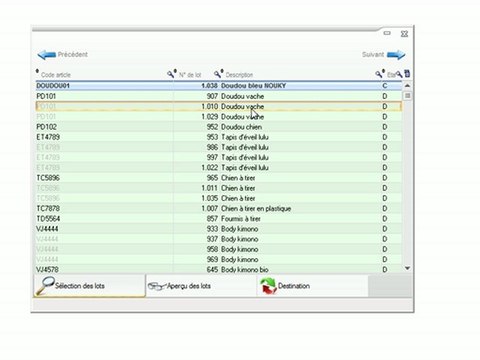This screenshot has width=480, height=360.
Task: Click the scrollbar up arrow
Action: pos(407,86)
